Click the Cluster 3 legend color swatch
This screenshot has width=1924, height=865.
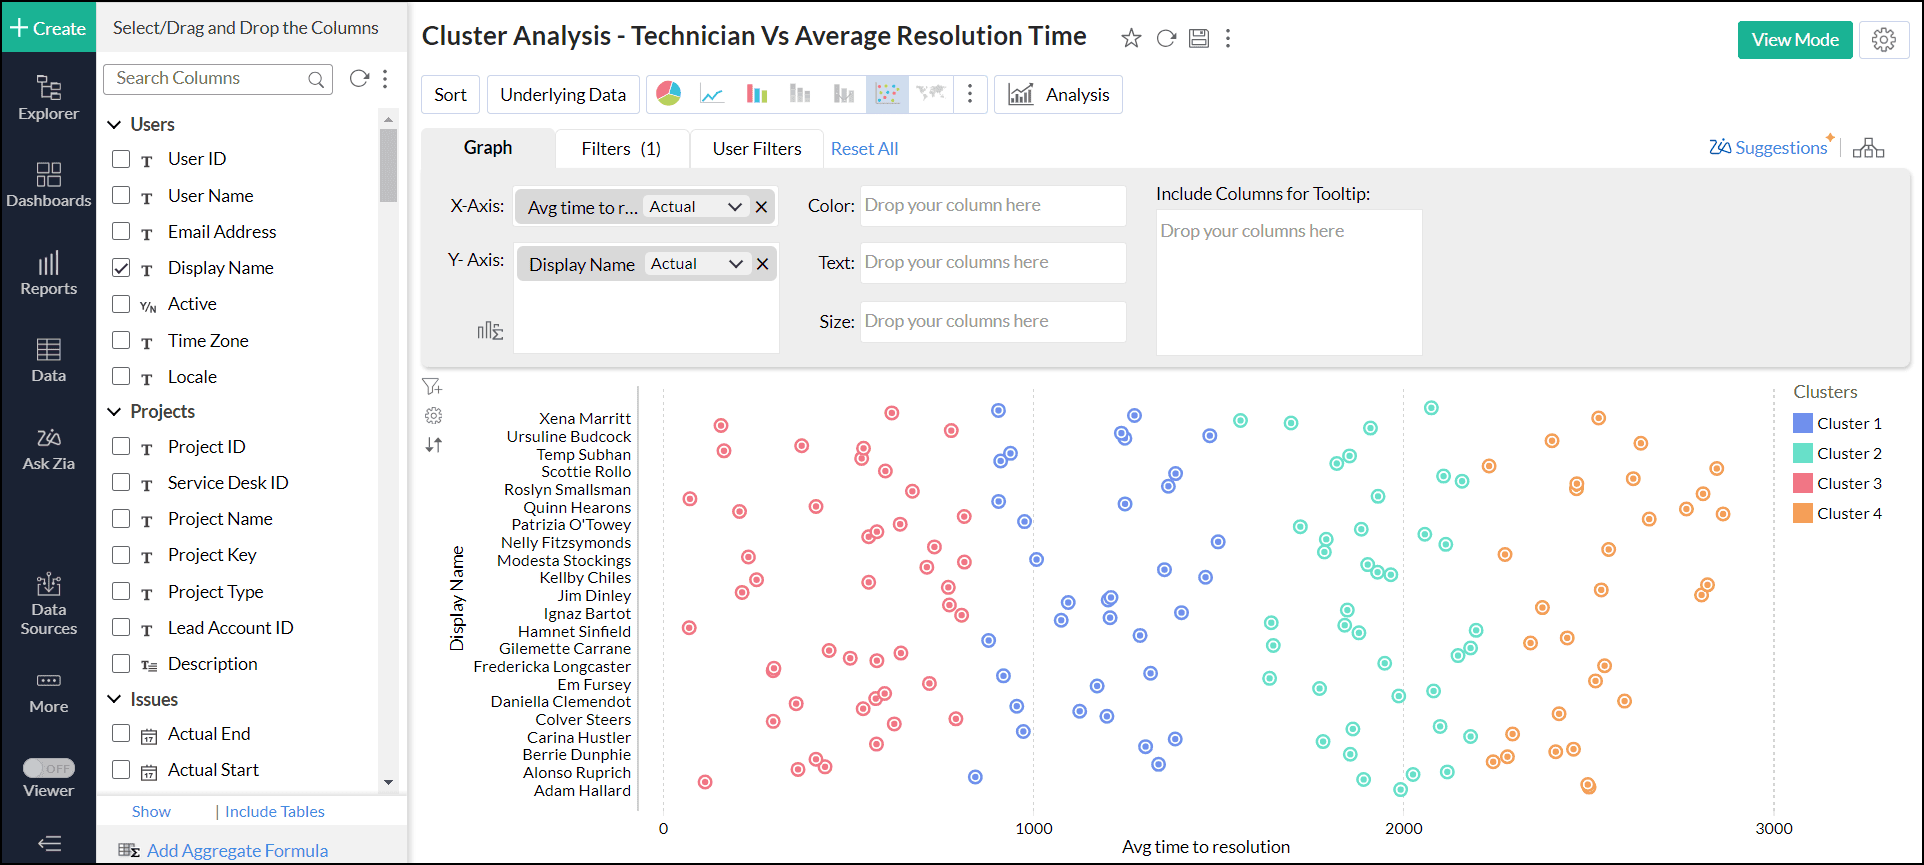[x=1802, y=484]
